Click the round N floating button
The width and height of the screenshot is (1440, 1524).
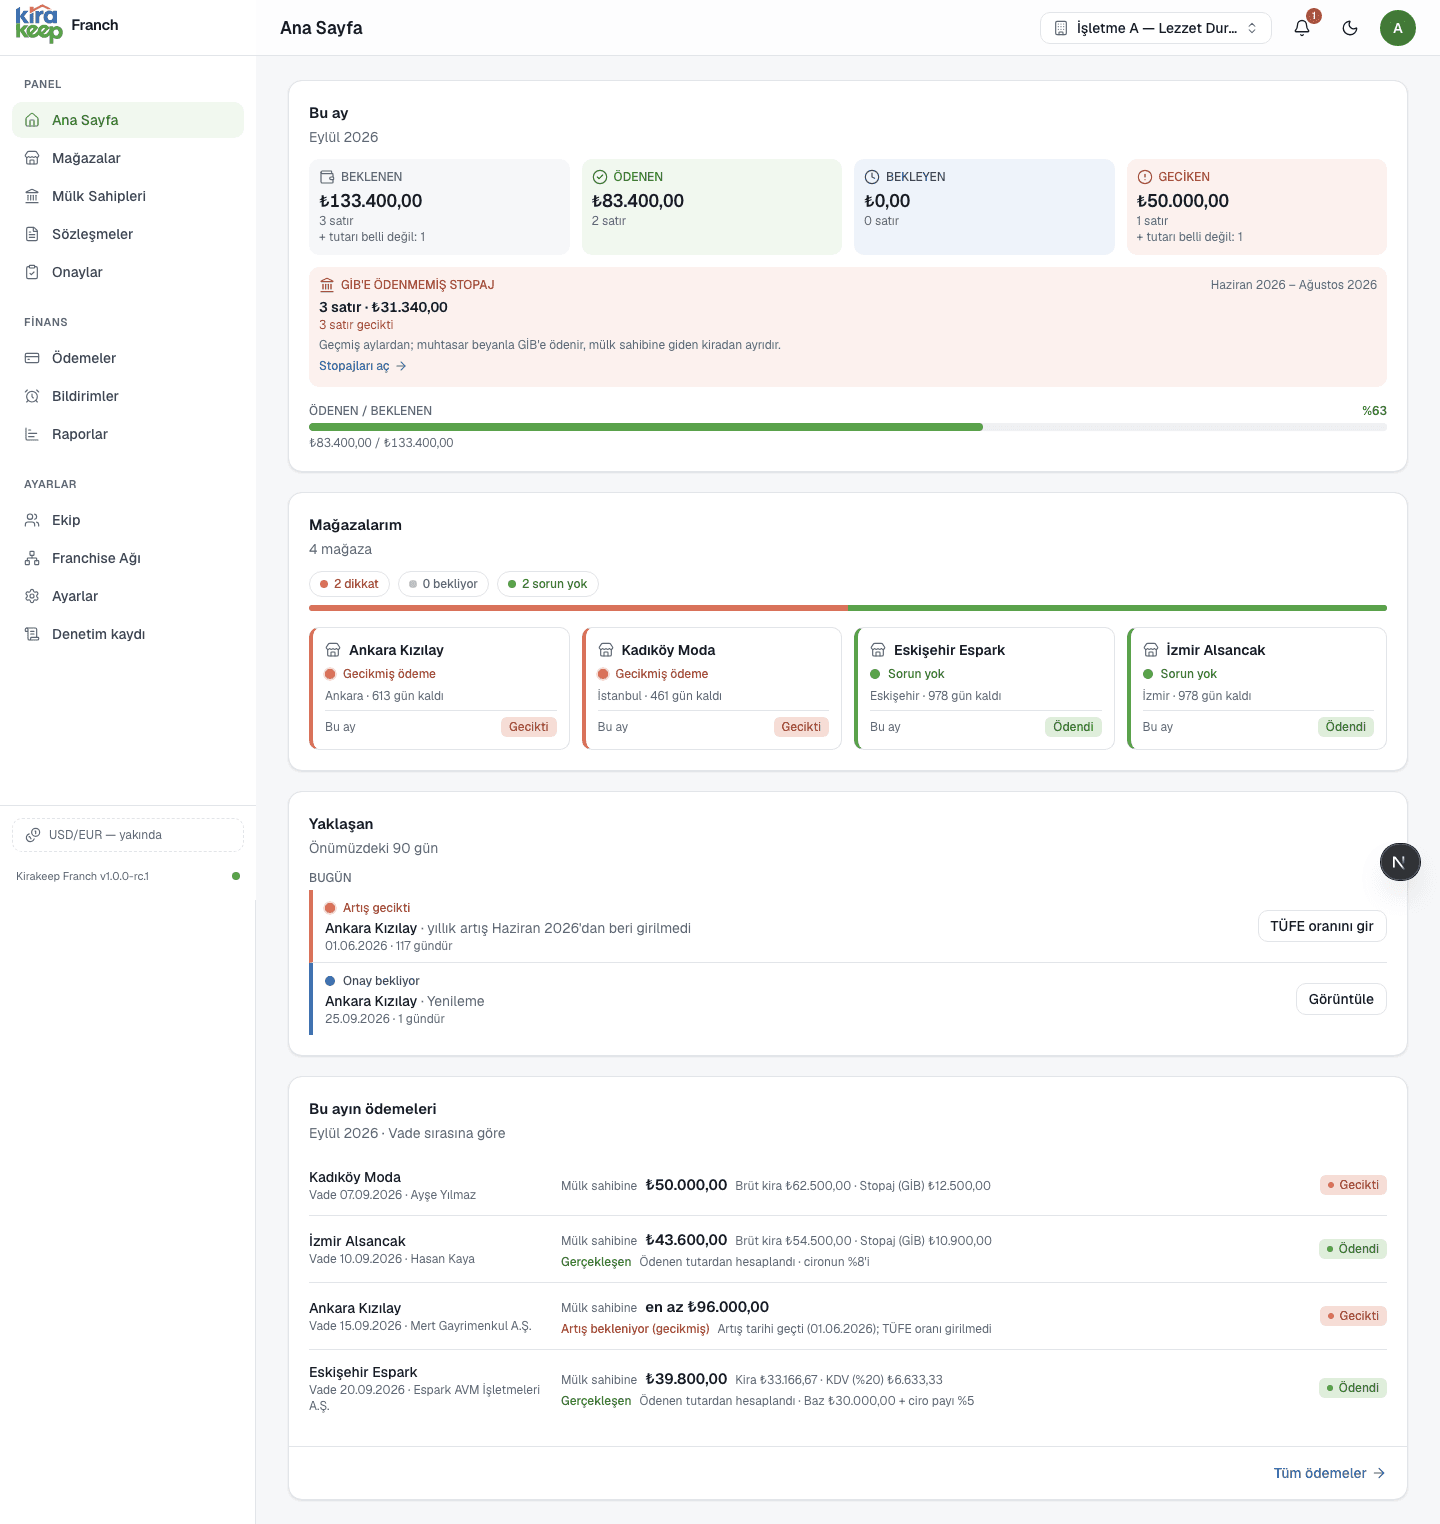coord(1400,862)
